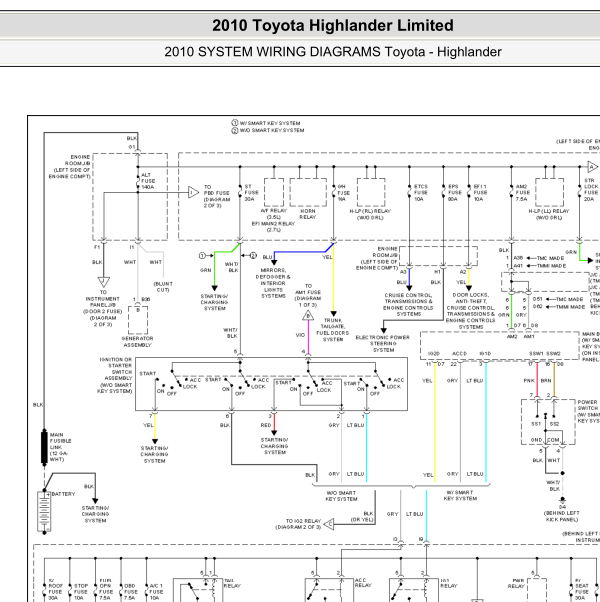Click the "H-LP (RL) RELAY" label

point(370,211)
